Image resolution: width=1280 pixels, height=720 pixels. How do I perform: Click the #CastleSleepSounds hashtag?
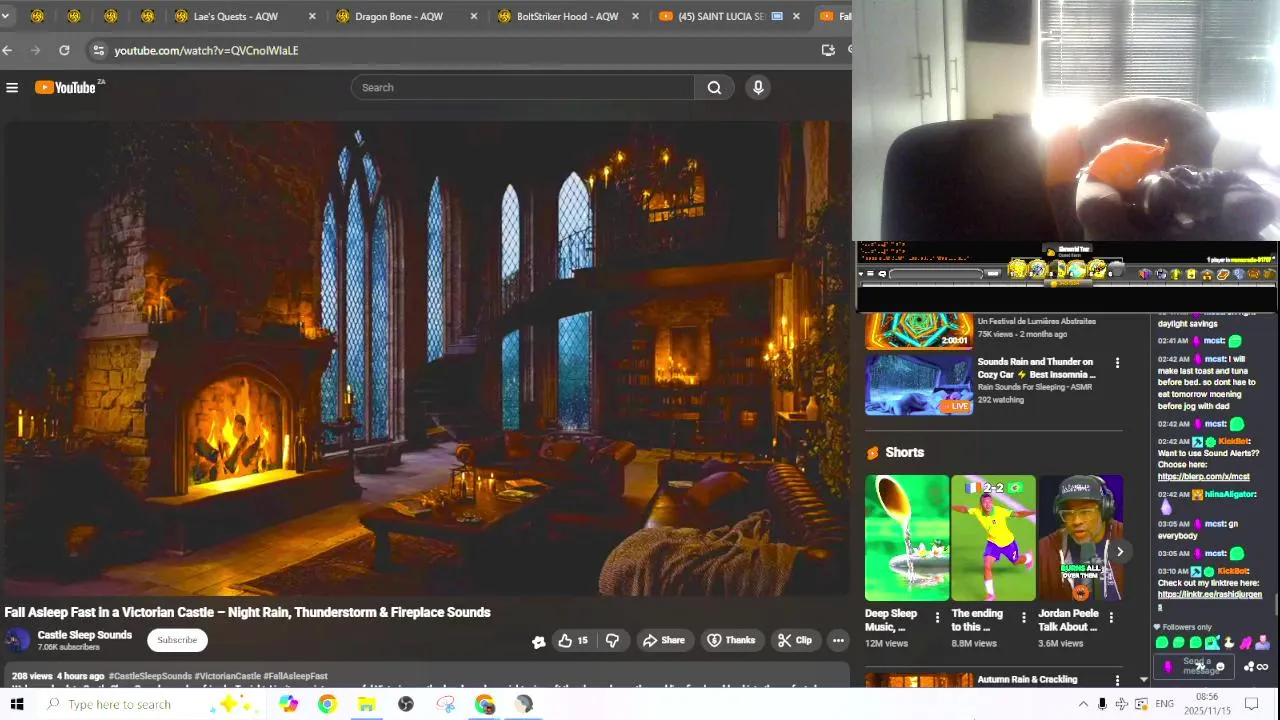coord(150,677)
